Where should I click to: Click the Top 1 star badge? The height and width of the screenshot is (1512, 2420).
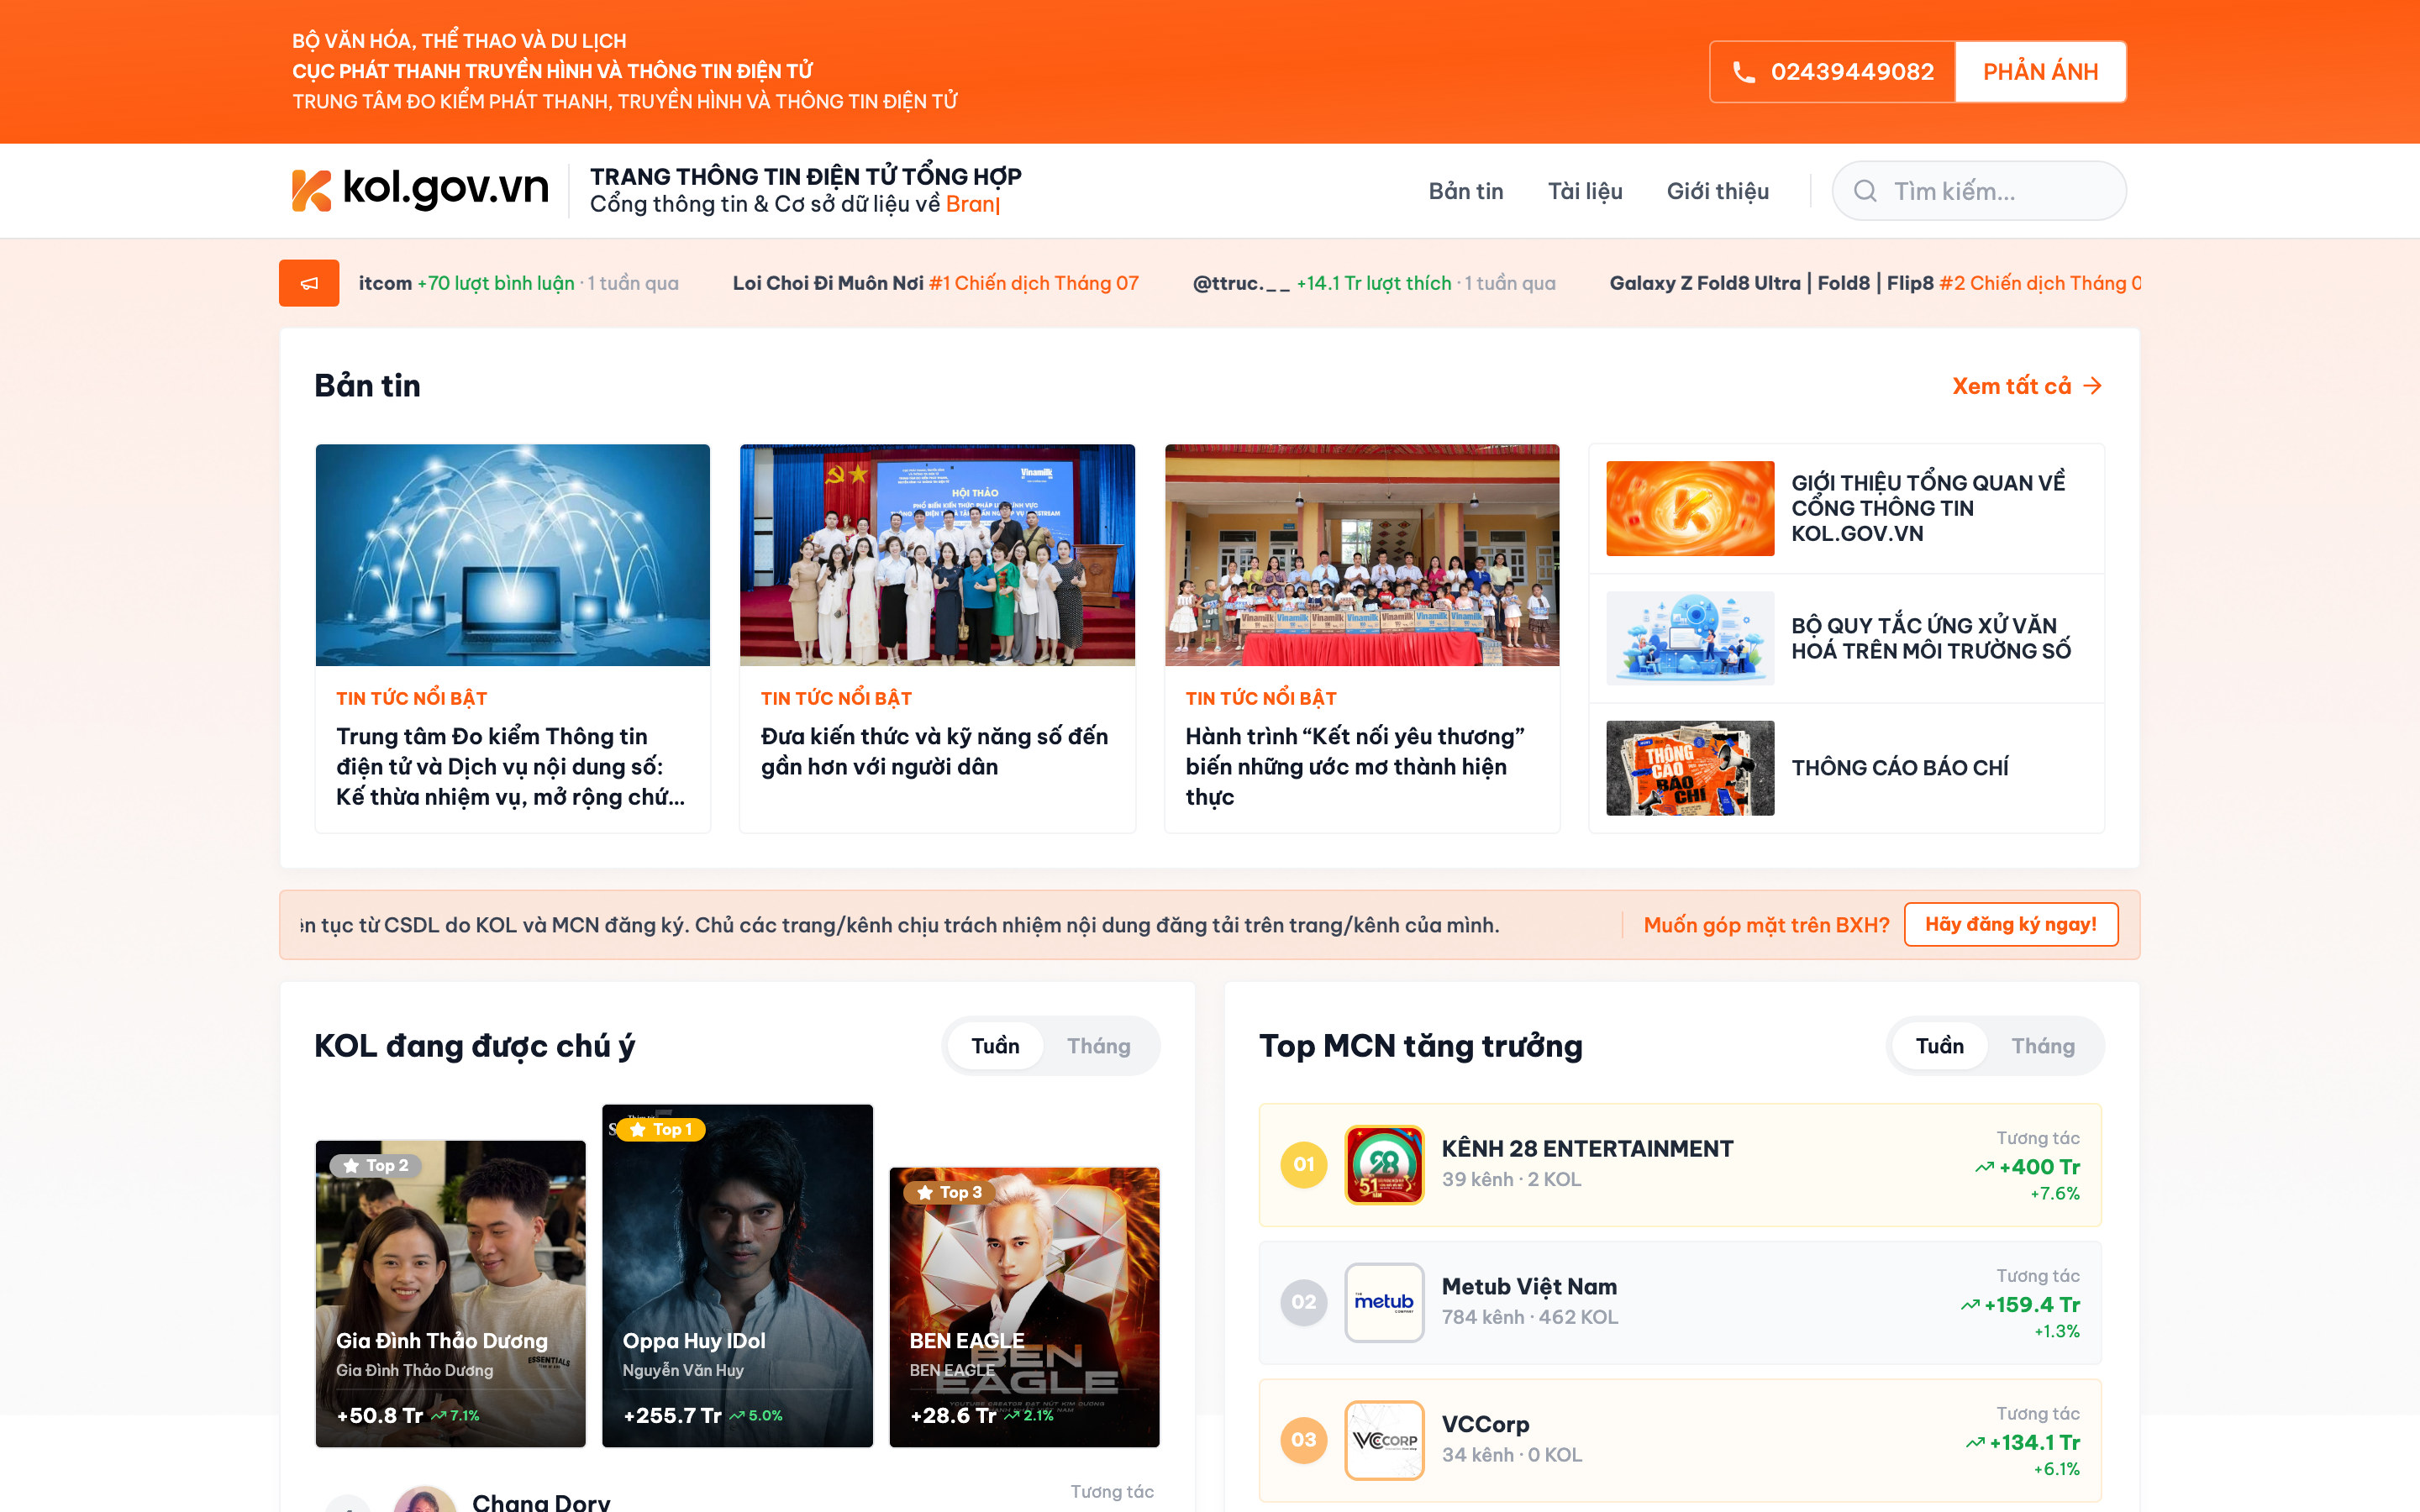661,1129
